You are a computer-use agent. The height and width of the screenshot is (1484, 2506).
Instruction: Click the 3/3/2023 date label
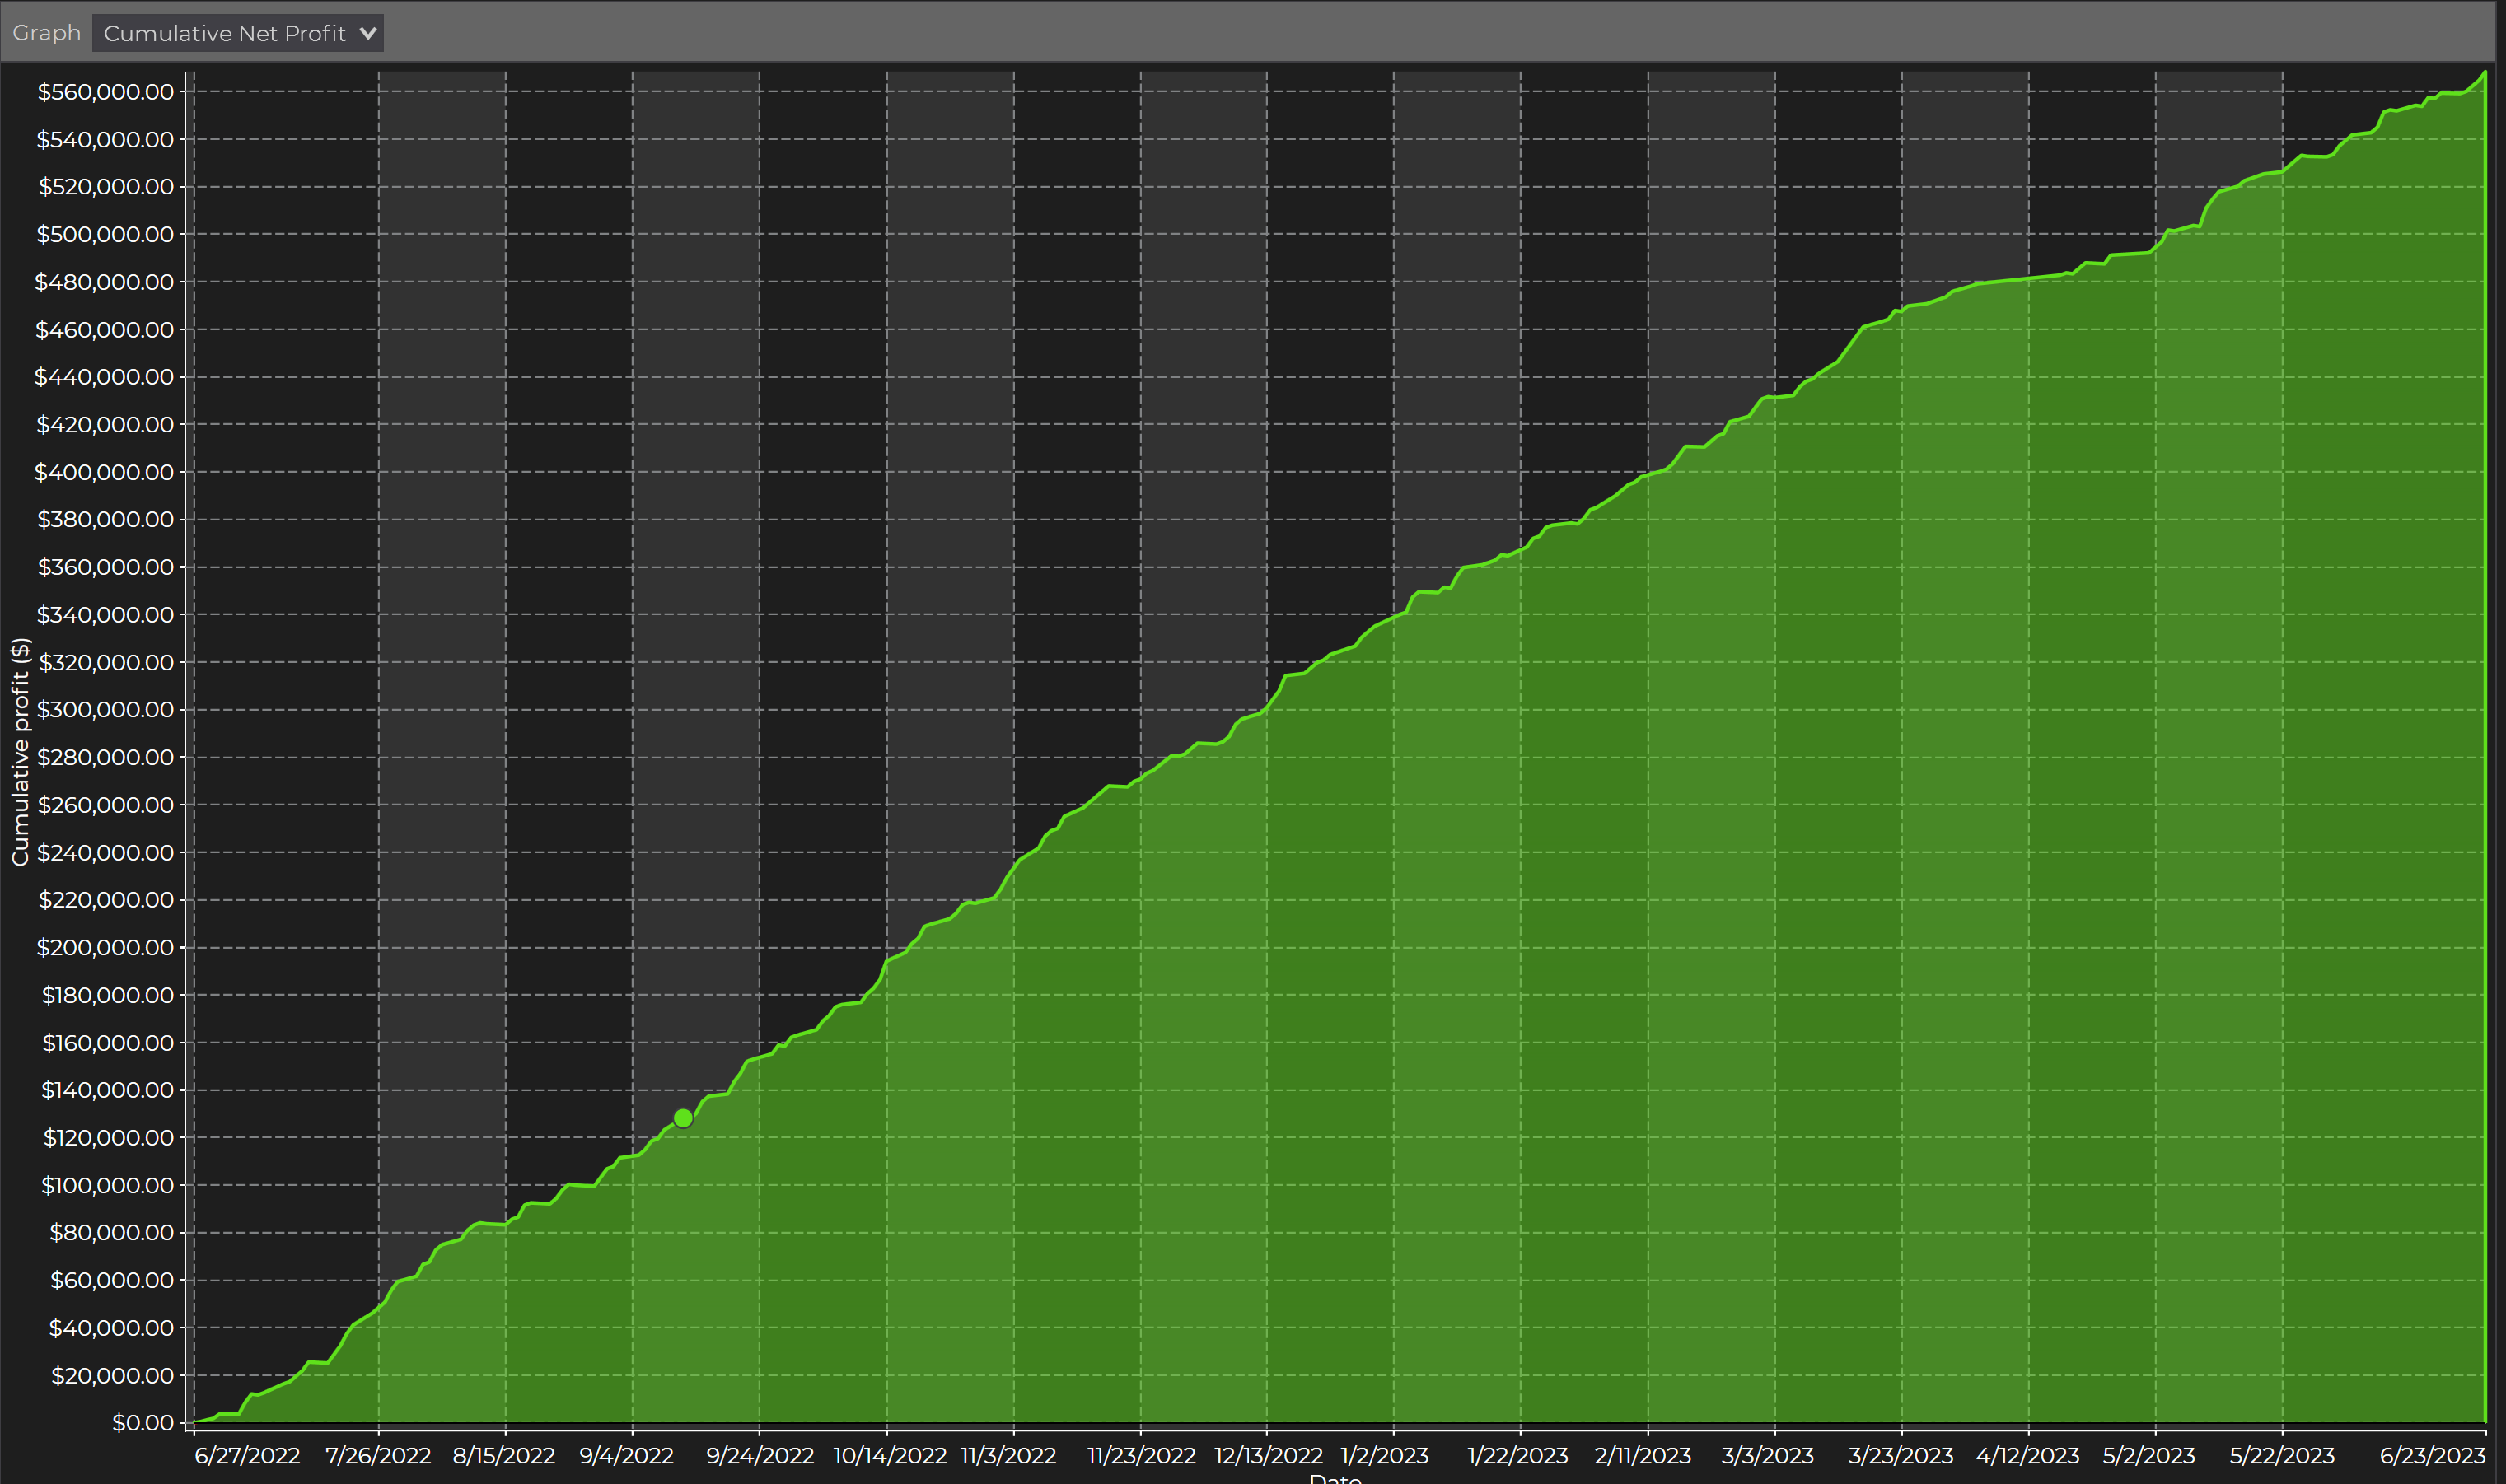click(x=1768, y=1455)
